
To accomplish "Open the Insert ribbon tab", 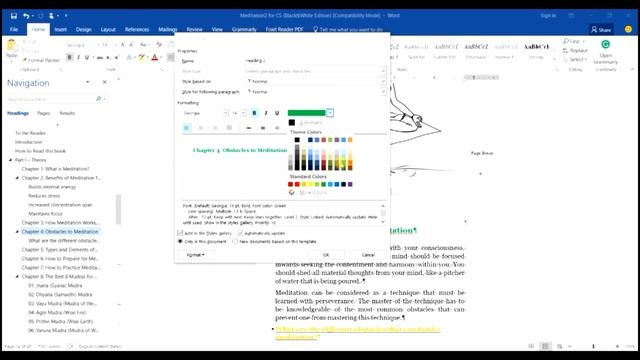I will point(60,29).
